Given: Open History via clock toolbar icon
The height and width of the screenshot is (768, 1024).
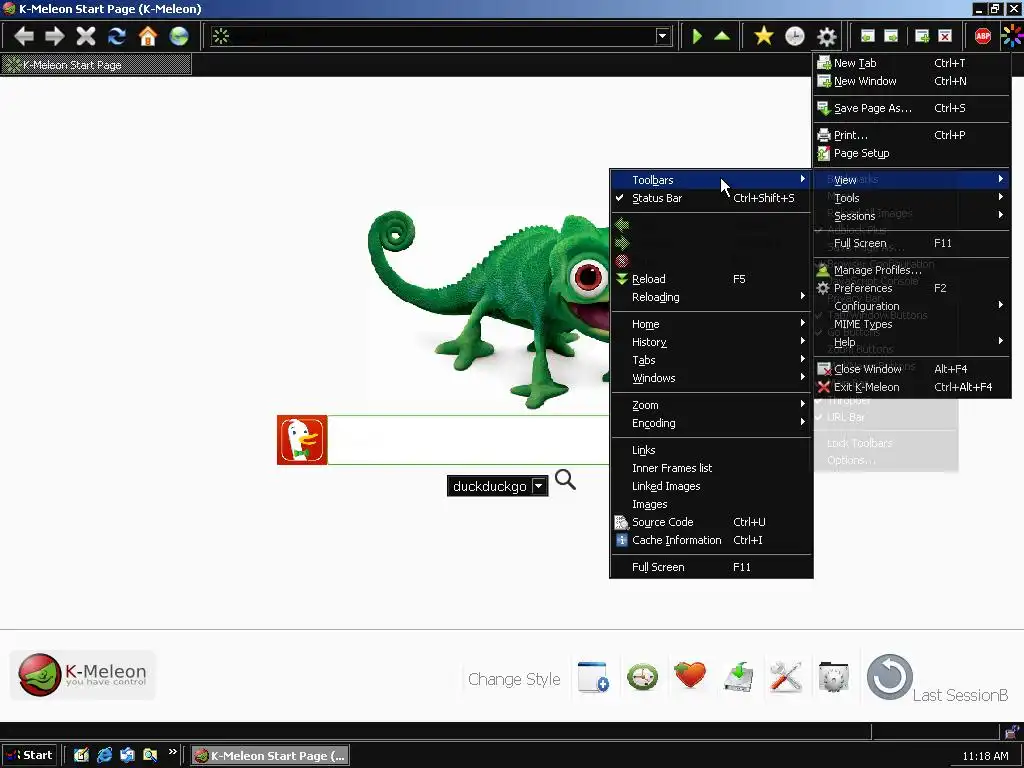Looking at the screenshot, I should click(x=795, y=36).
